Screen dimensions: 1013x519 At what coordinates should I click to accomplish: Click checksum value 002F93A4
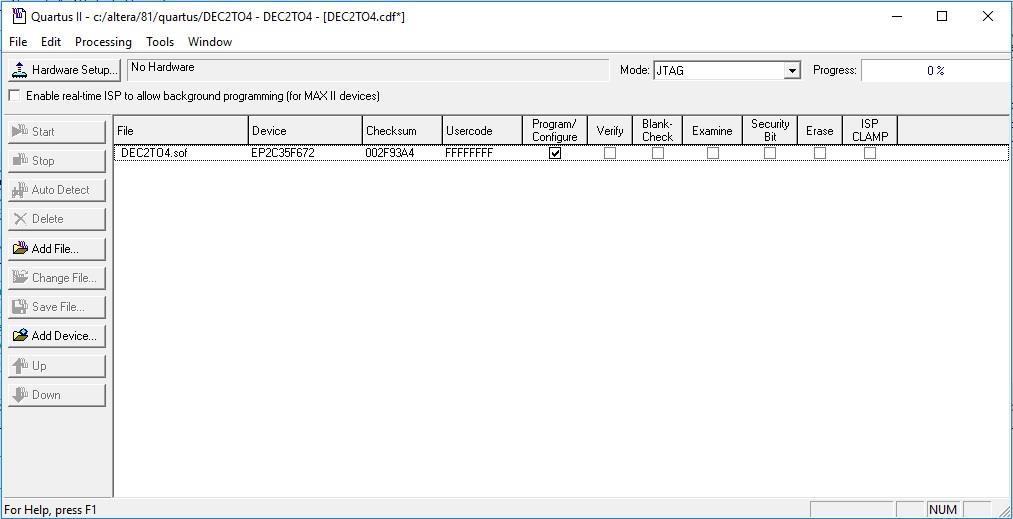click(x=390, y=153)
